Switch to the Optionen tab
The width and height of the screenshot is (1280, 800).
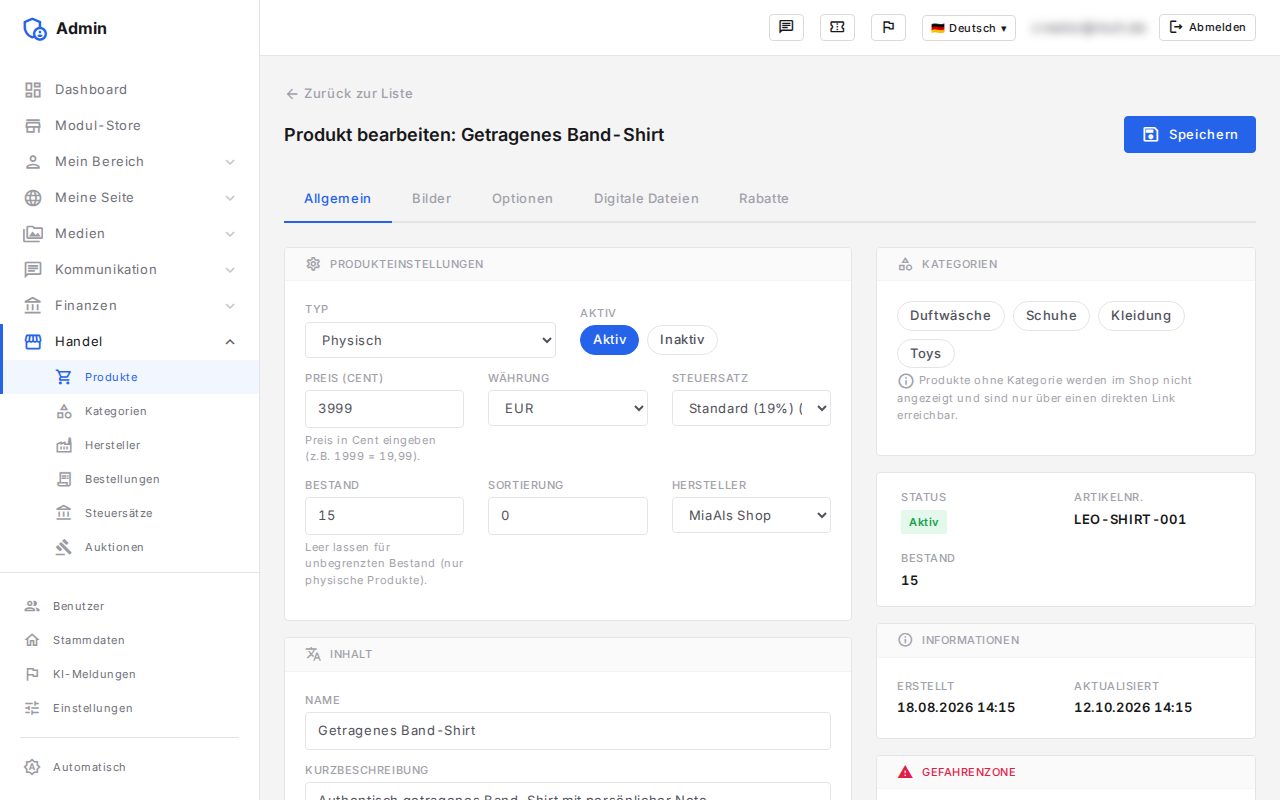tap(522, 199)
